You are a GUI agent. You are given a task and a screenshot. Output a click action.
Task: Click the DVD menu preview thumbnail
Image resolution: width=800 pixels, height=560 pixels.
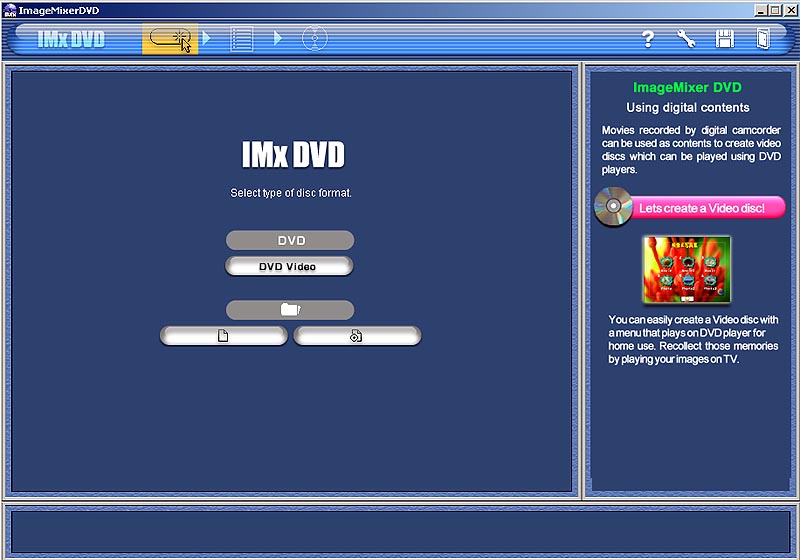pyautogui.click(x=686, y=271)
